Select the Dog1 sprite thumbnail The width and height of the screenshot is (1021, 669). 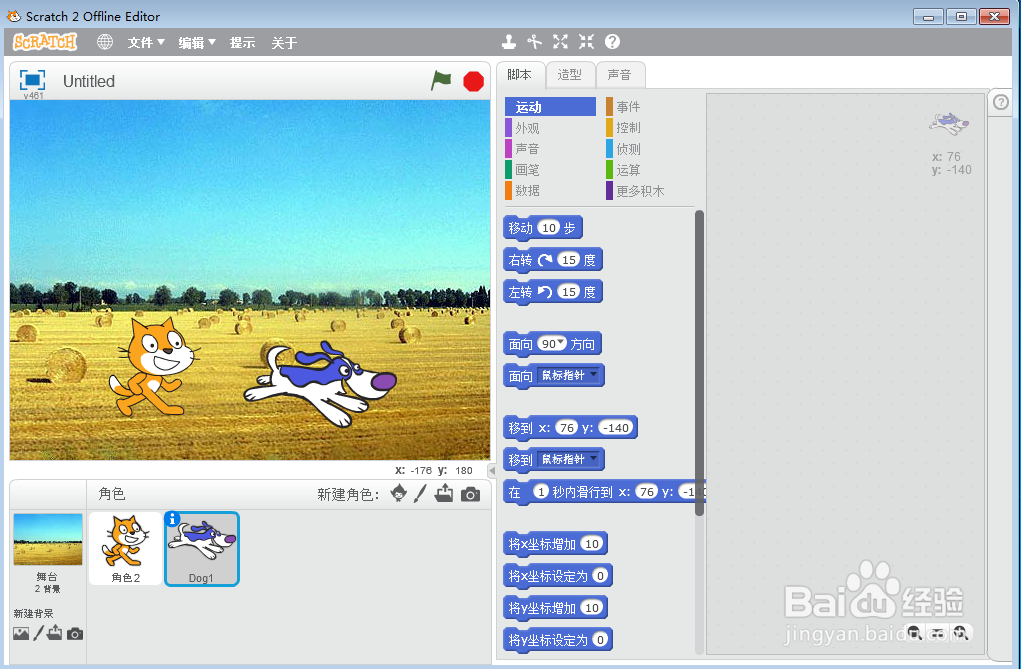pyautogui.click(x=202, y=548)
